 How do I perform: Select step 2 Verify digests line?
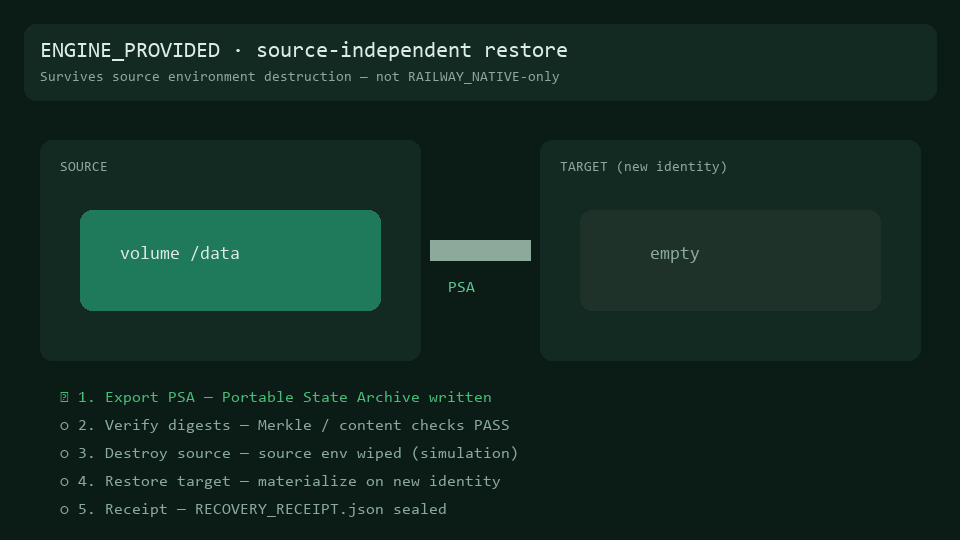click(285, 426)
